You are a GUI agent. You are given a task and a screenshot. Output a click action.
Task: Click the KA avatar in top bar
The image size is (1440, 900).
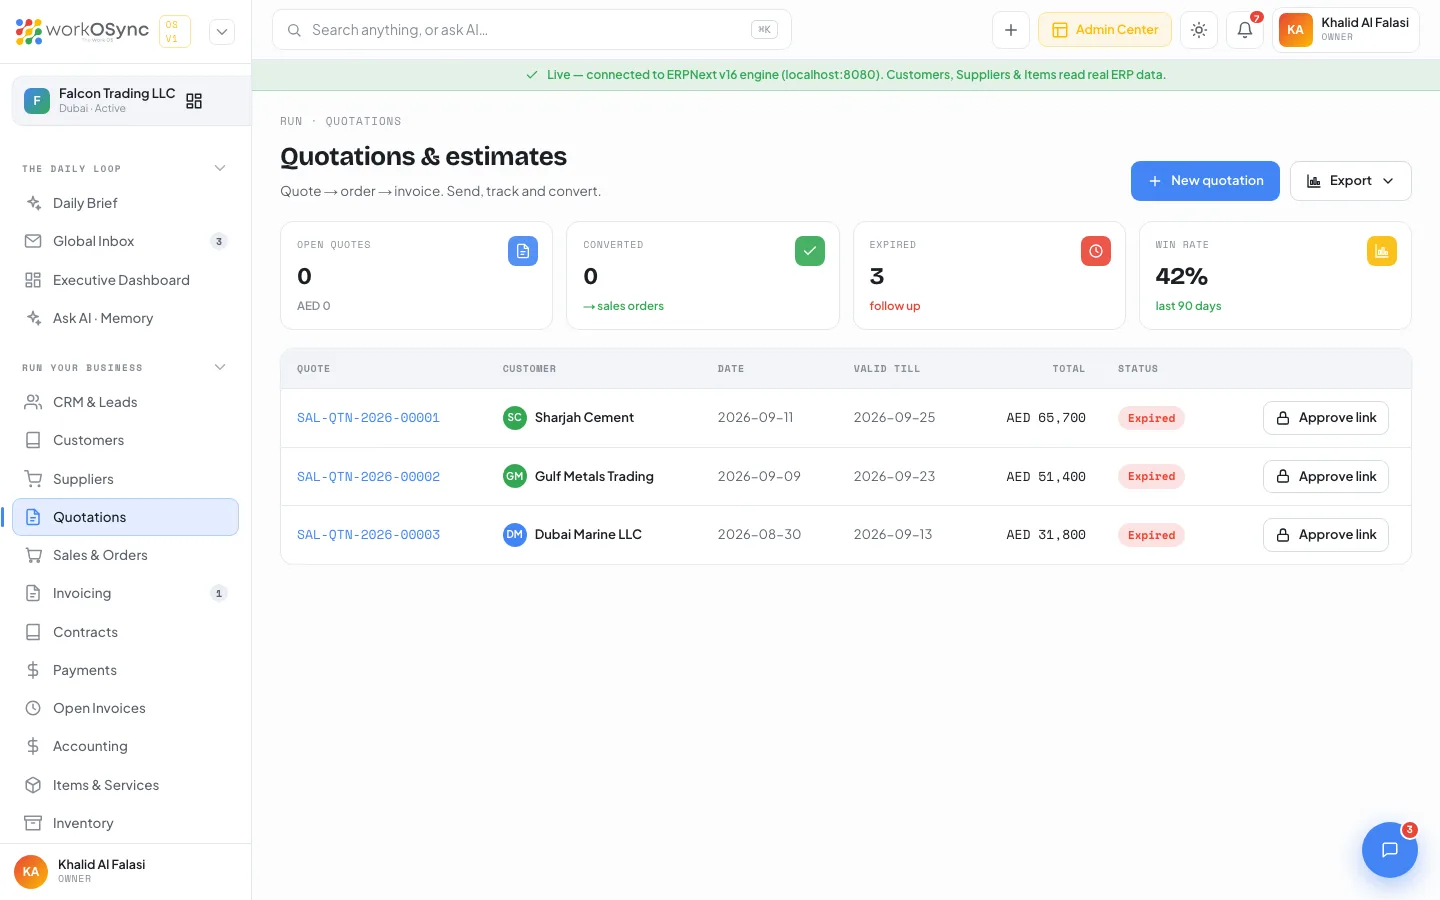[x=1295, y=30]
